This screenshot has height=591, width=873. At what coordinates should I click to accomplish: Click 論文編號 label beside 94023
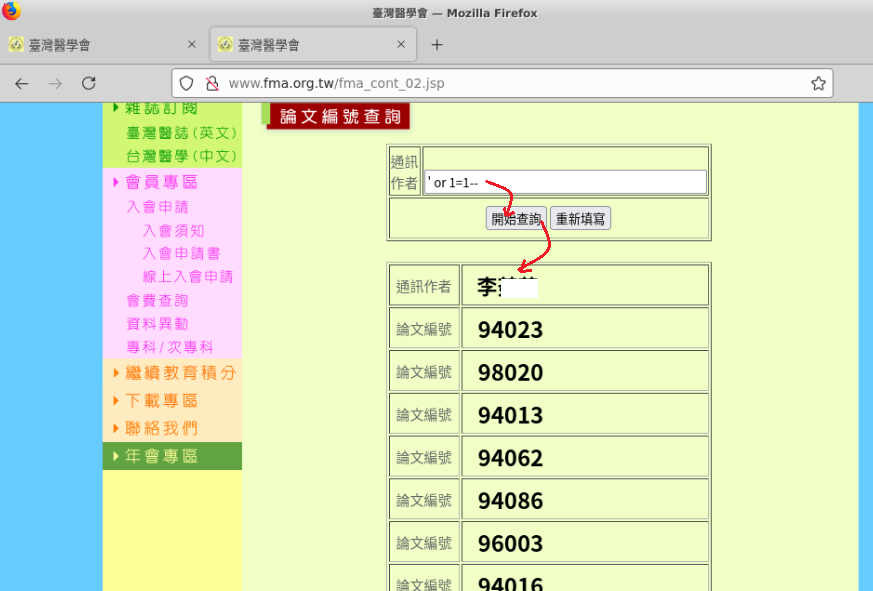tap(424, 330)
